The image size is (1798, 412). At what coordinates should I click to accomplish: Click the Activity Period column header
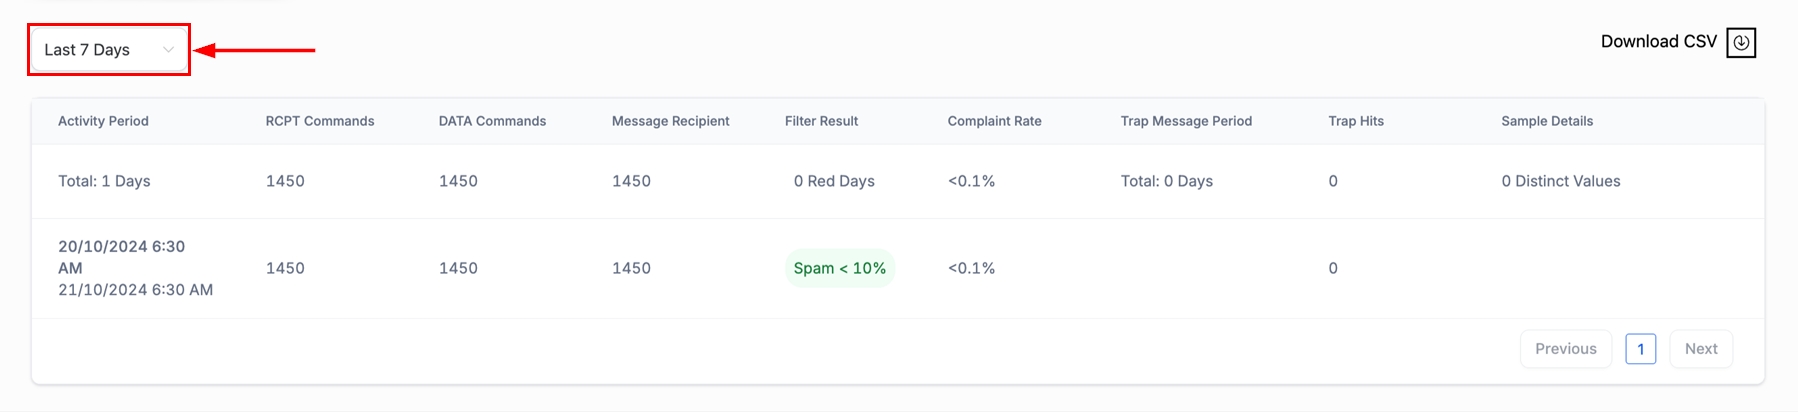click(103, 121)
